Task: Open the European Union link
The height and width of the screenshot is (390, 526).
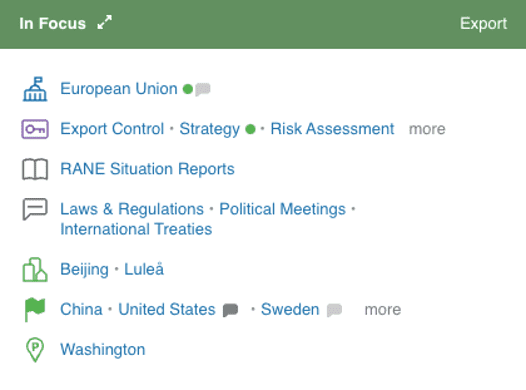Action: click(x=119, y=89)
